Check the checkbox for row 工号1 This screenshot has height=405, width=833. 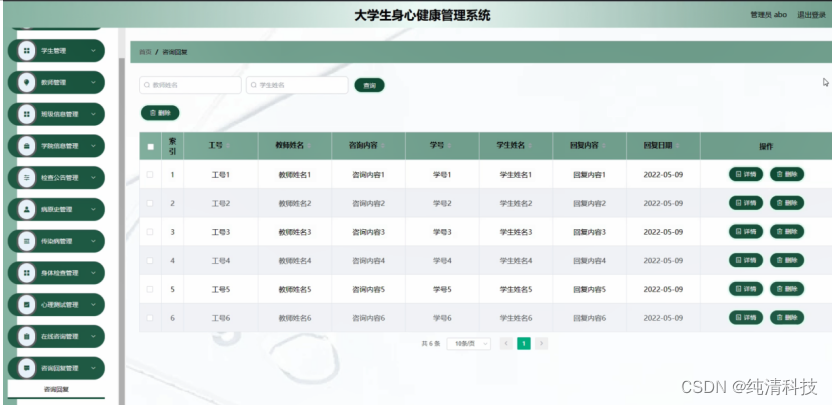(x=150, y=174)
